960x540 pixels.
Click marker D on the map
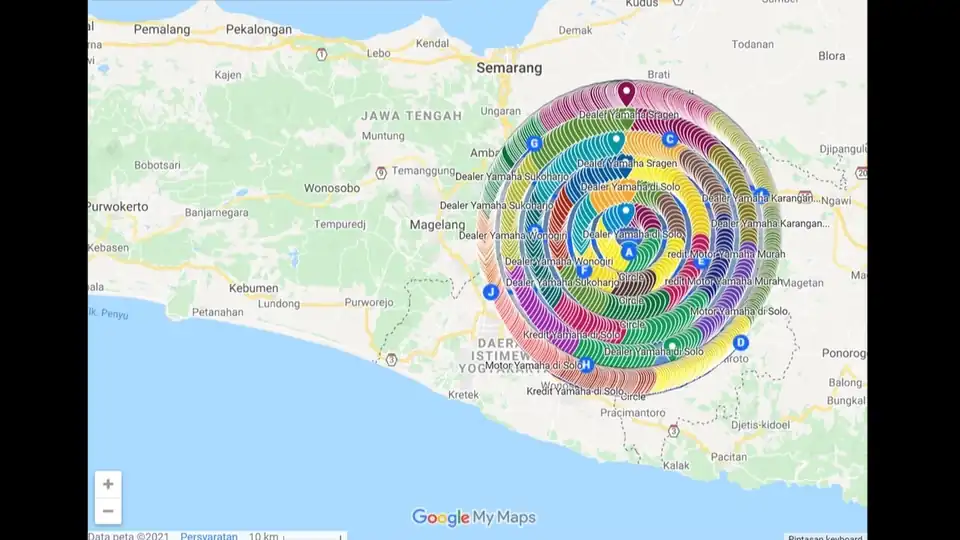coord(740,342)
